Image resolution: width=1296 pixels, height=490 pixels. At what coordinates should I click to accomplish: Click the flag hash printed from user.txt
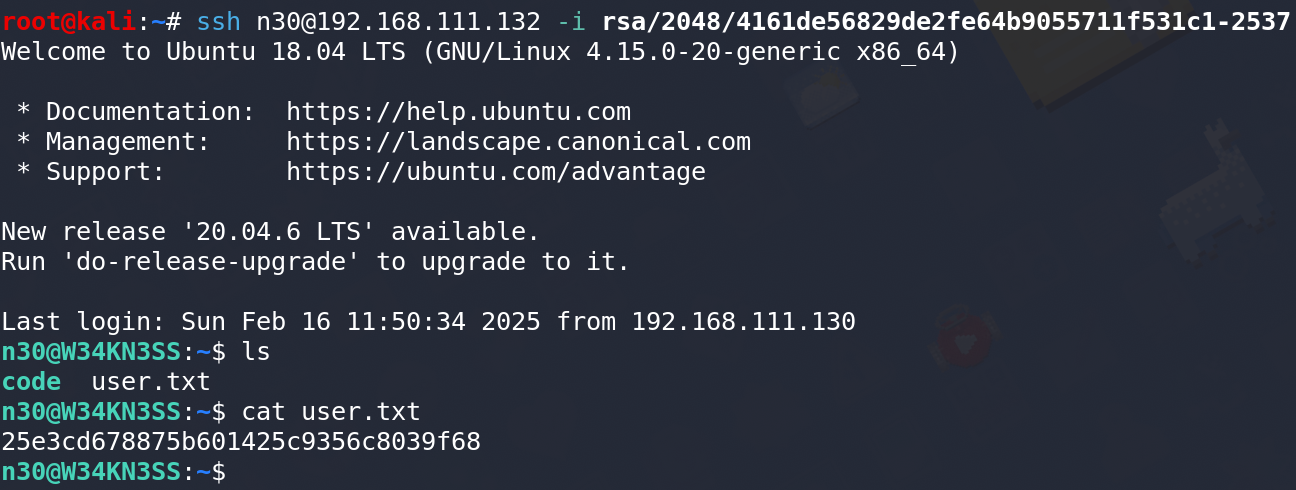[240, 442]
